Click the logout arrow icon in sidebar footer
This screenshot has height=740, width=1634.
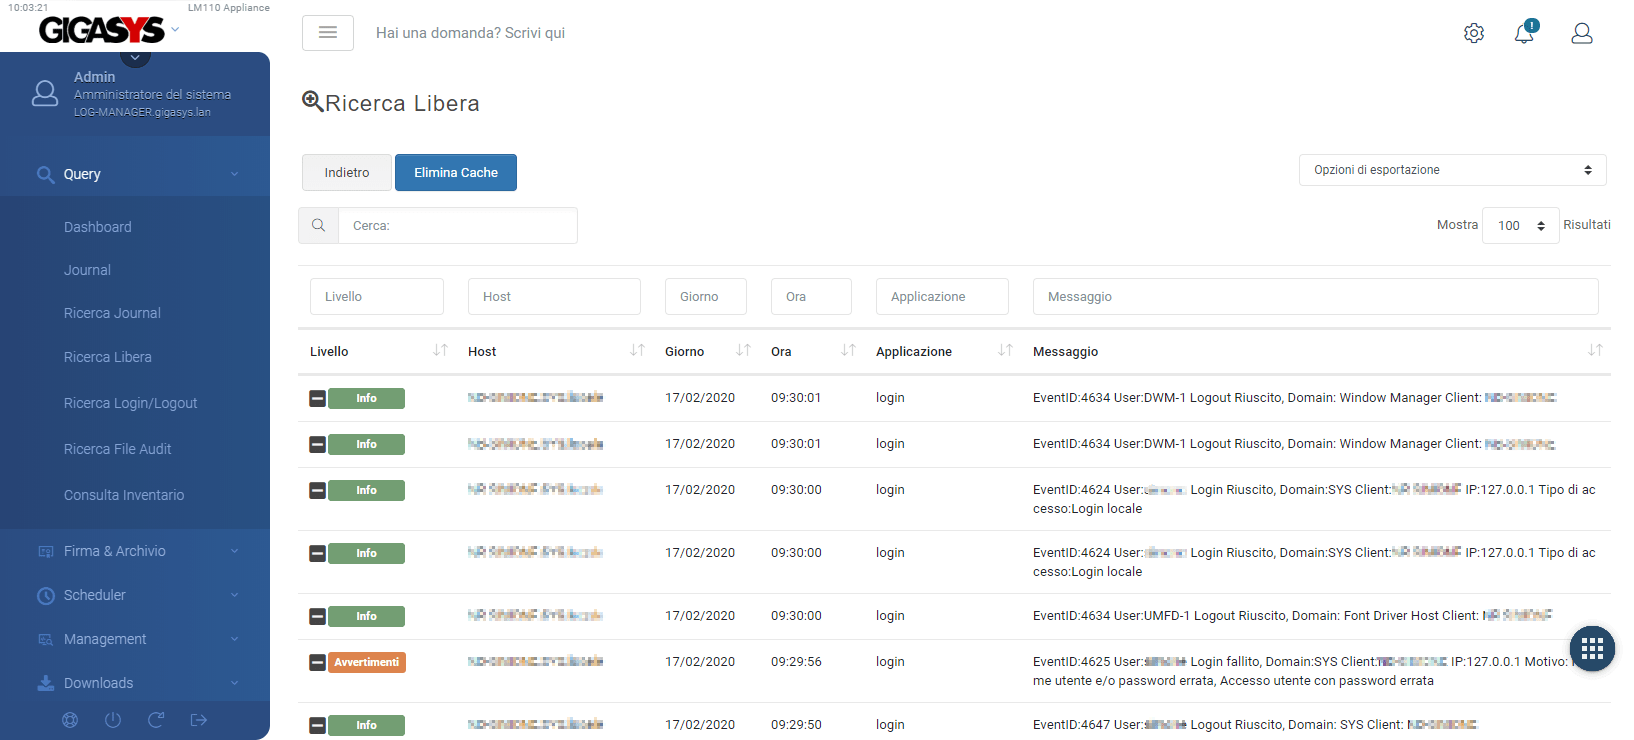[199, 720]
